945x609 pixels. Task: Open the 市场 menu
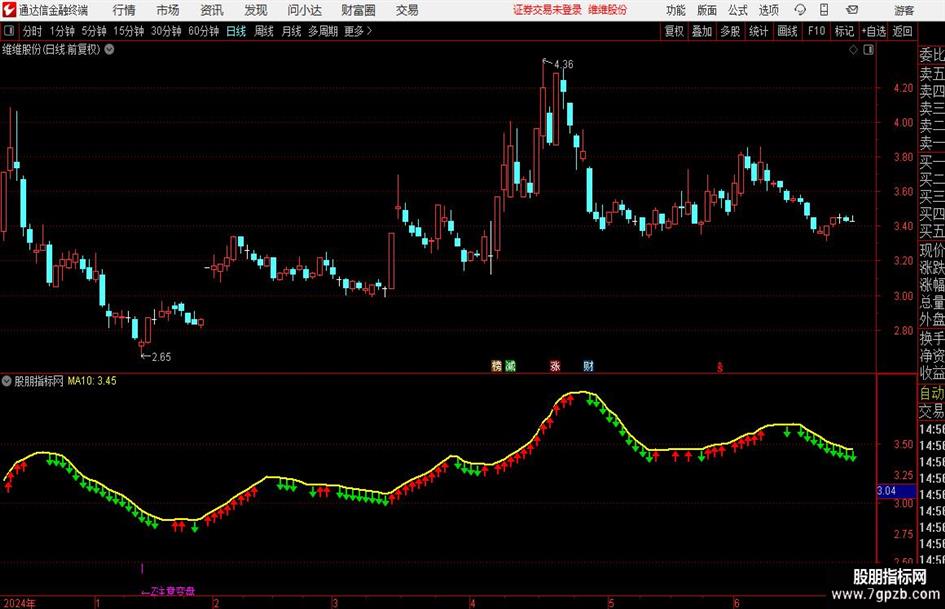click(x=168, y=10)
